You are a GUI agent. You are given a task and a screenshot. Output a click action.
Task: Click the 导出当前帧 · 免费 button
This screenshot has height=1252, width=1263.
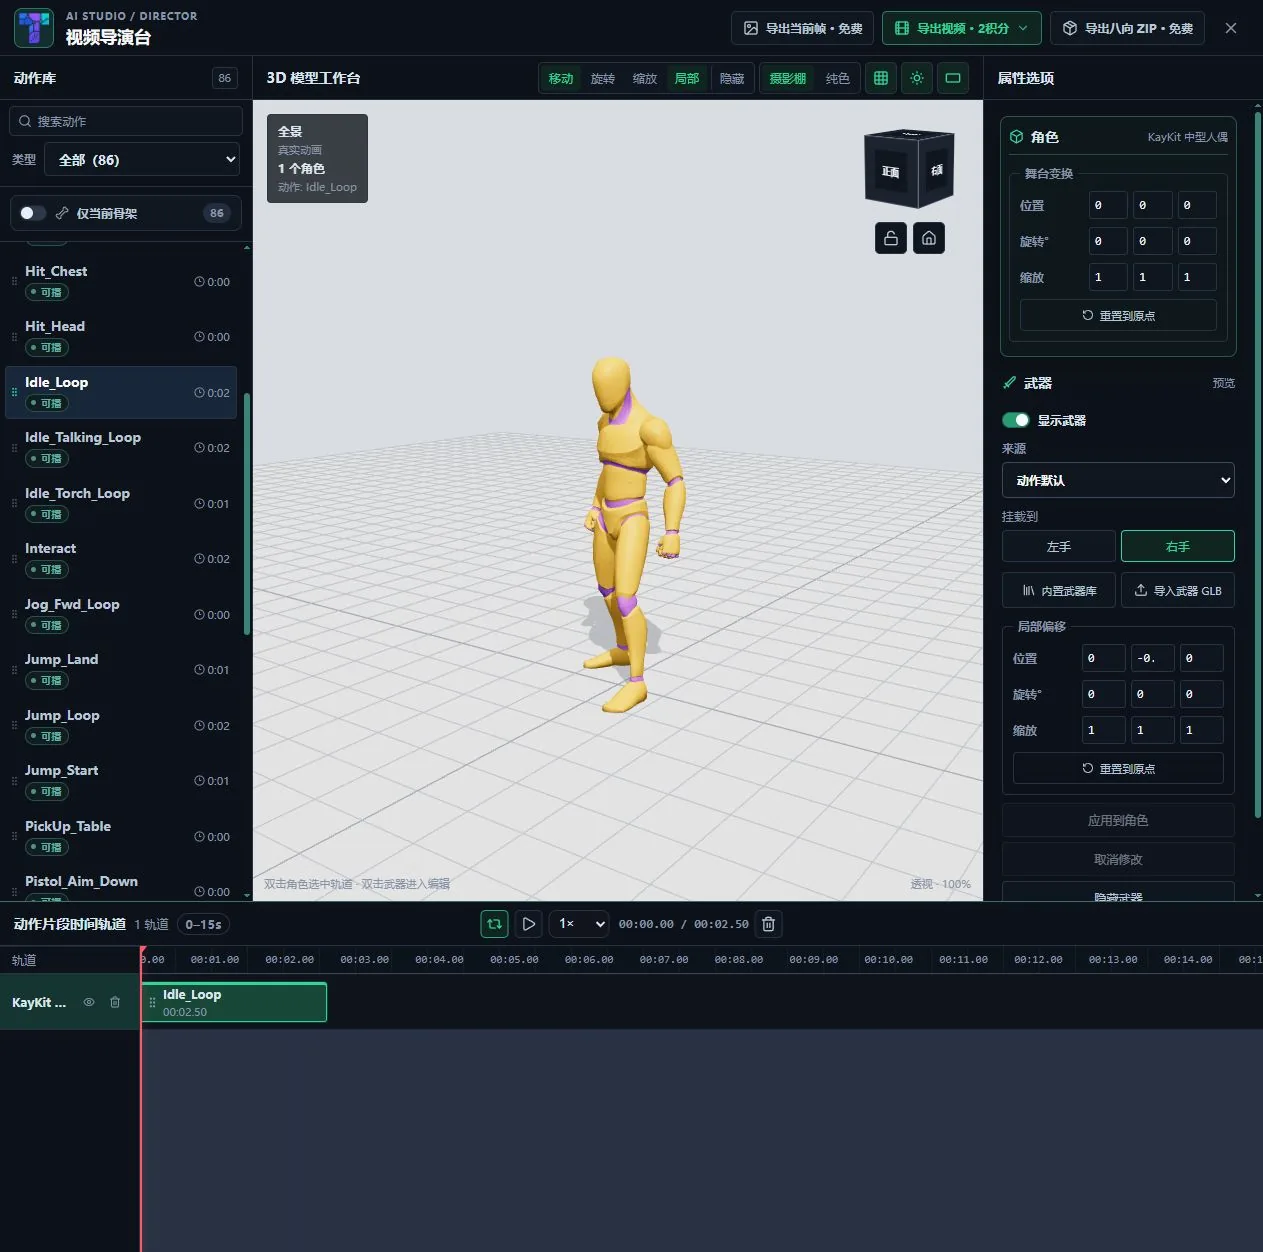(x=803, y=28)
